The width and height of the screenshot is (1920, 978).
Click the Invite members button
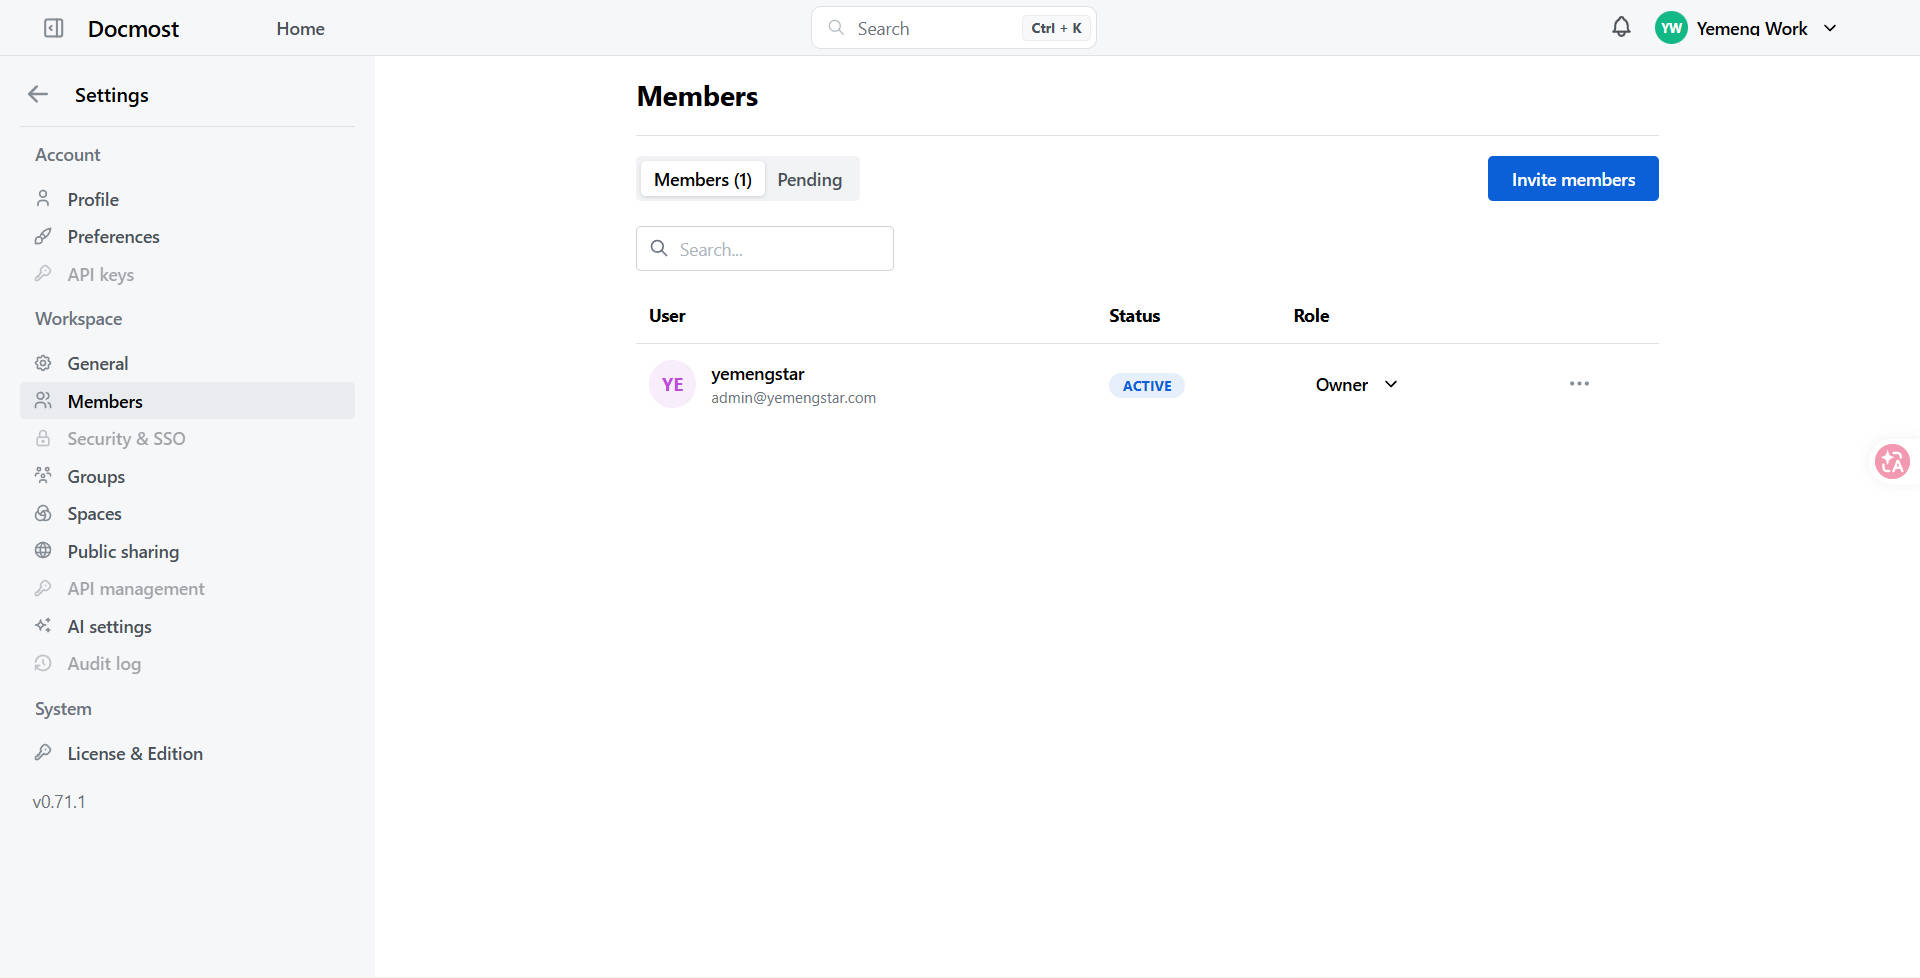[x=1572, y=179]
